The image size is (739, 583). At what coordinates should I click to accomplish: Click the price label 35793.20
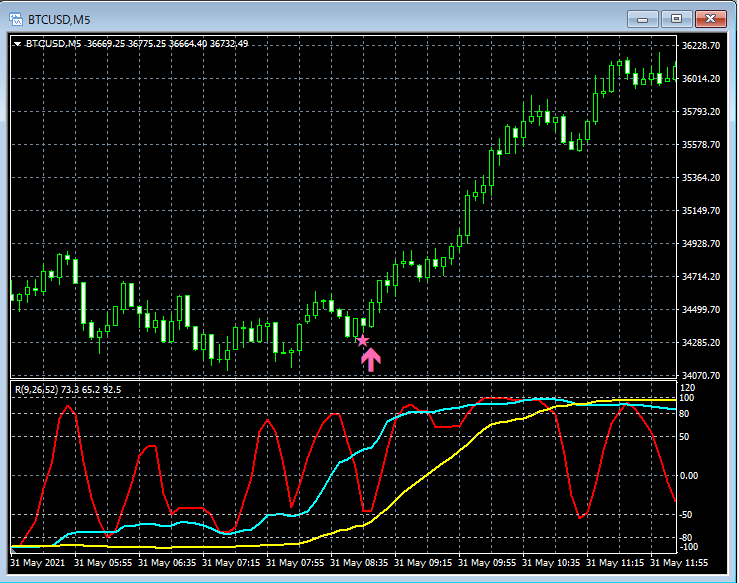[x=701, y=112]
